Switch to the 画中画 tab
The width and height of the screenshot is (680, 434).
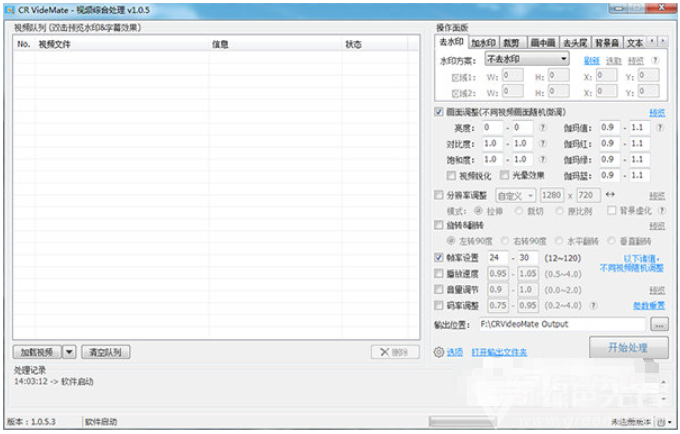tap(543, 43)
